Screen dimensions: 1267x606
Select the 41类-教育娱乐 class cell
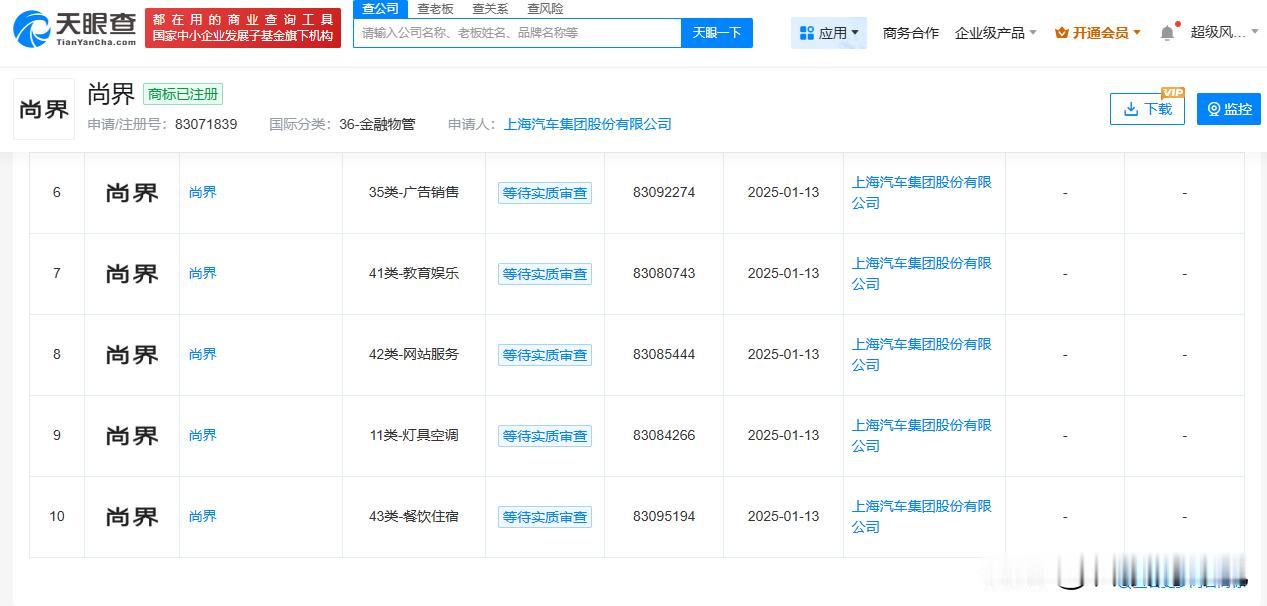pyautogui.click(x=414, y=273)
